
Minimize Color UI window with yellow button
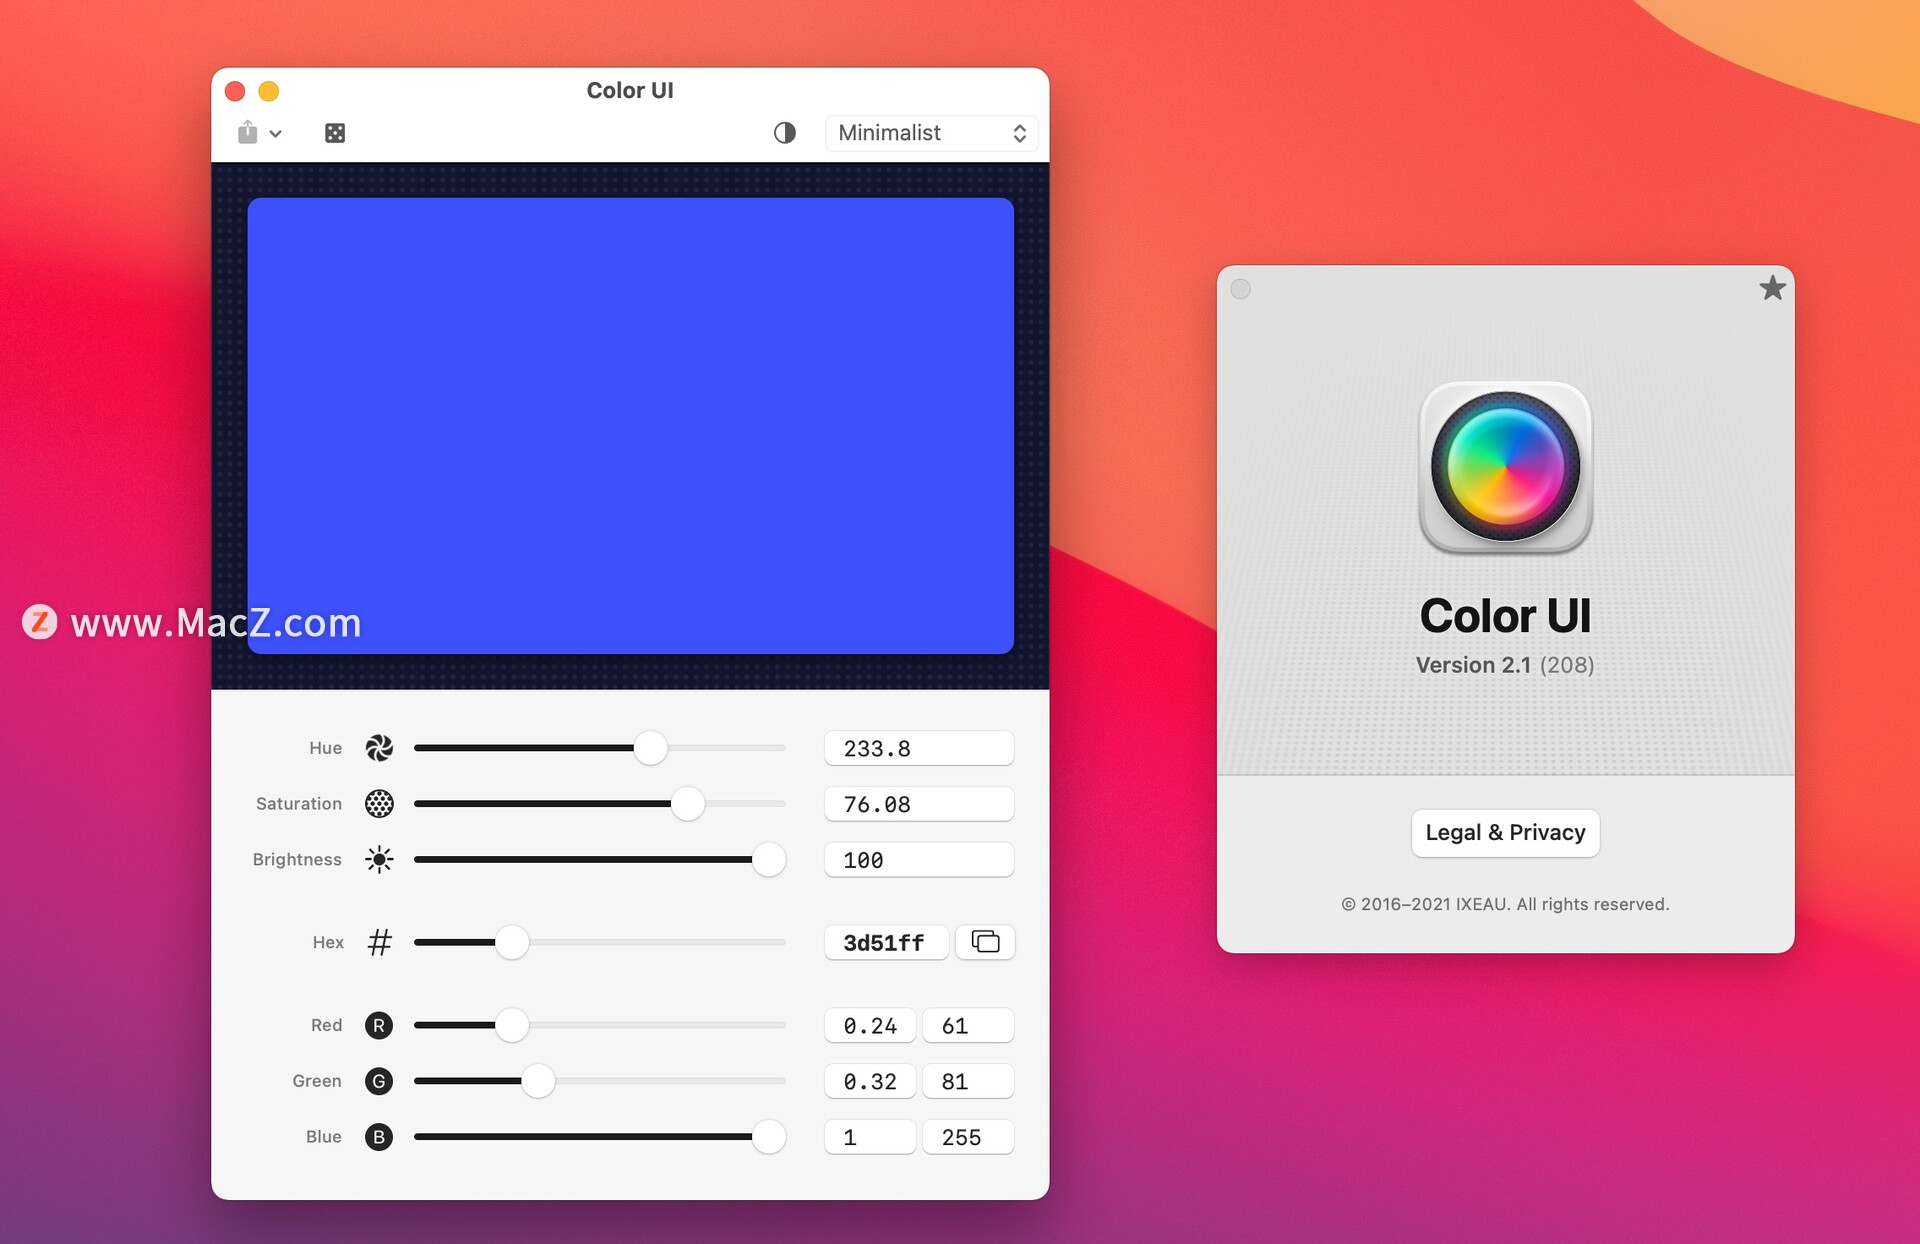point(269,91)
